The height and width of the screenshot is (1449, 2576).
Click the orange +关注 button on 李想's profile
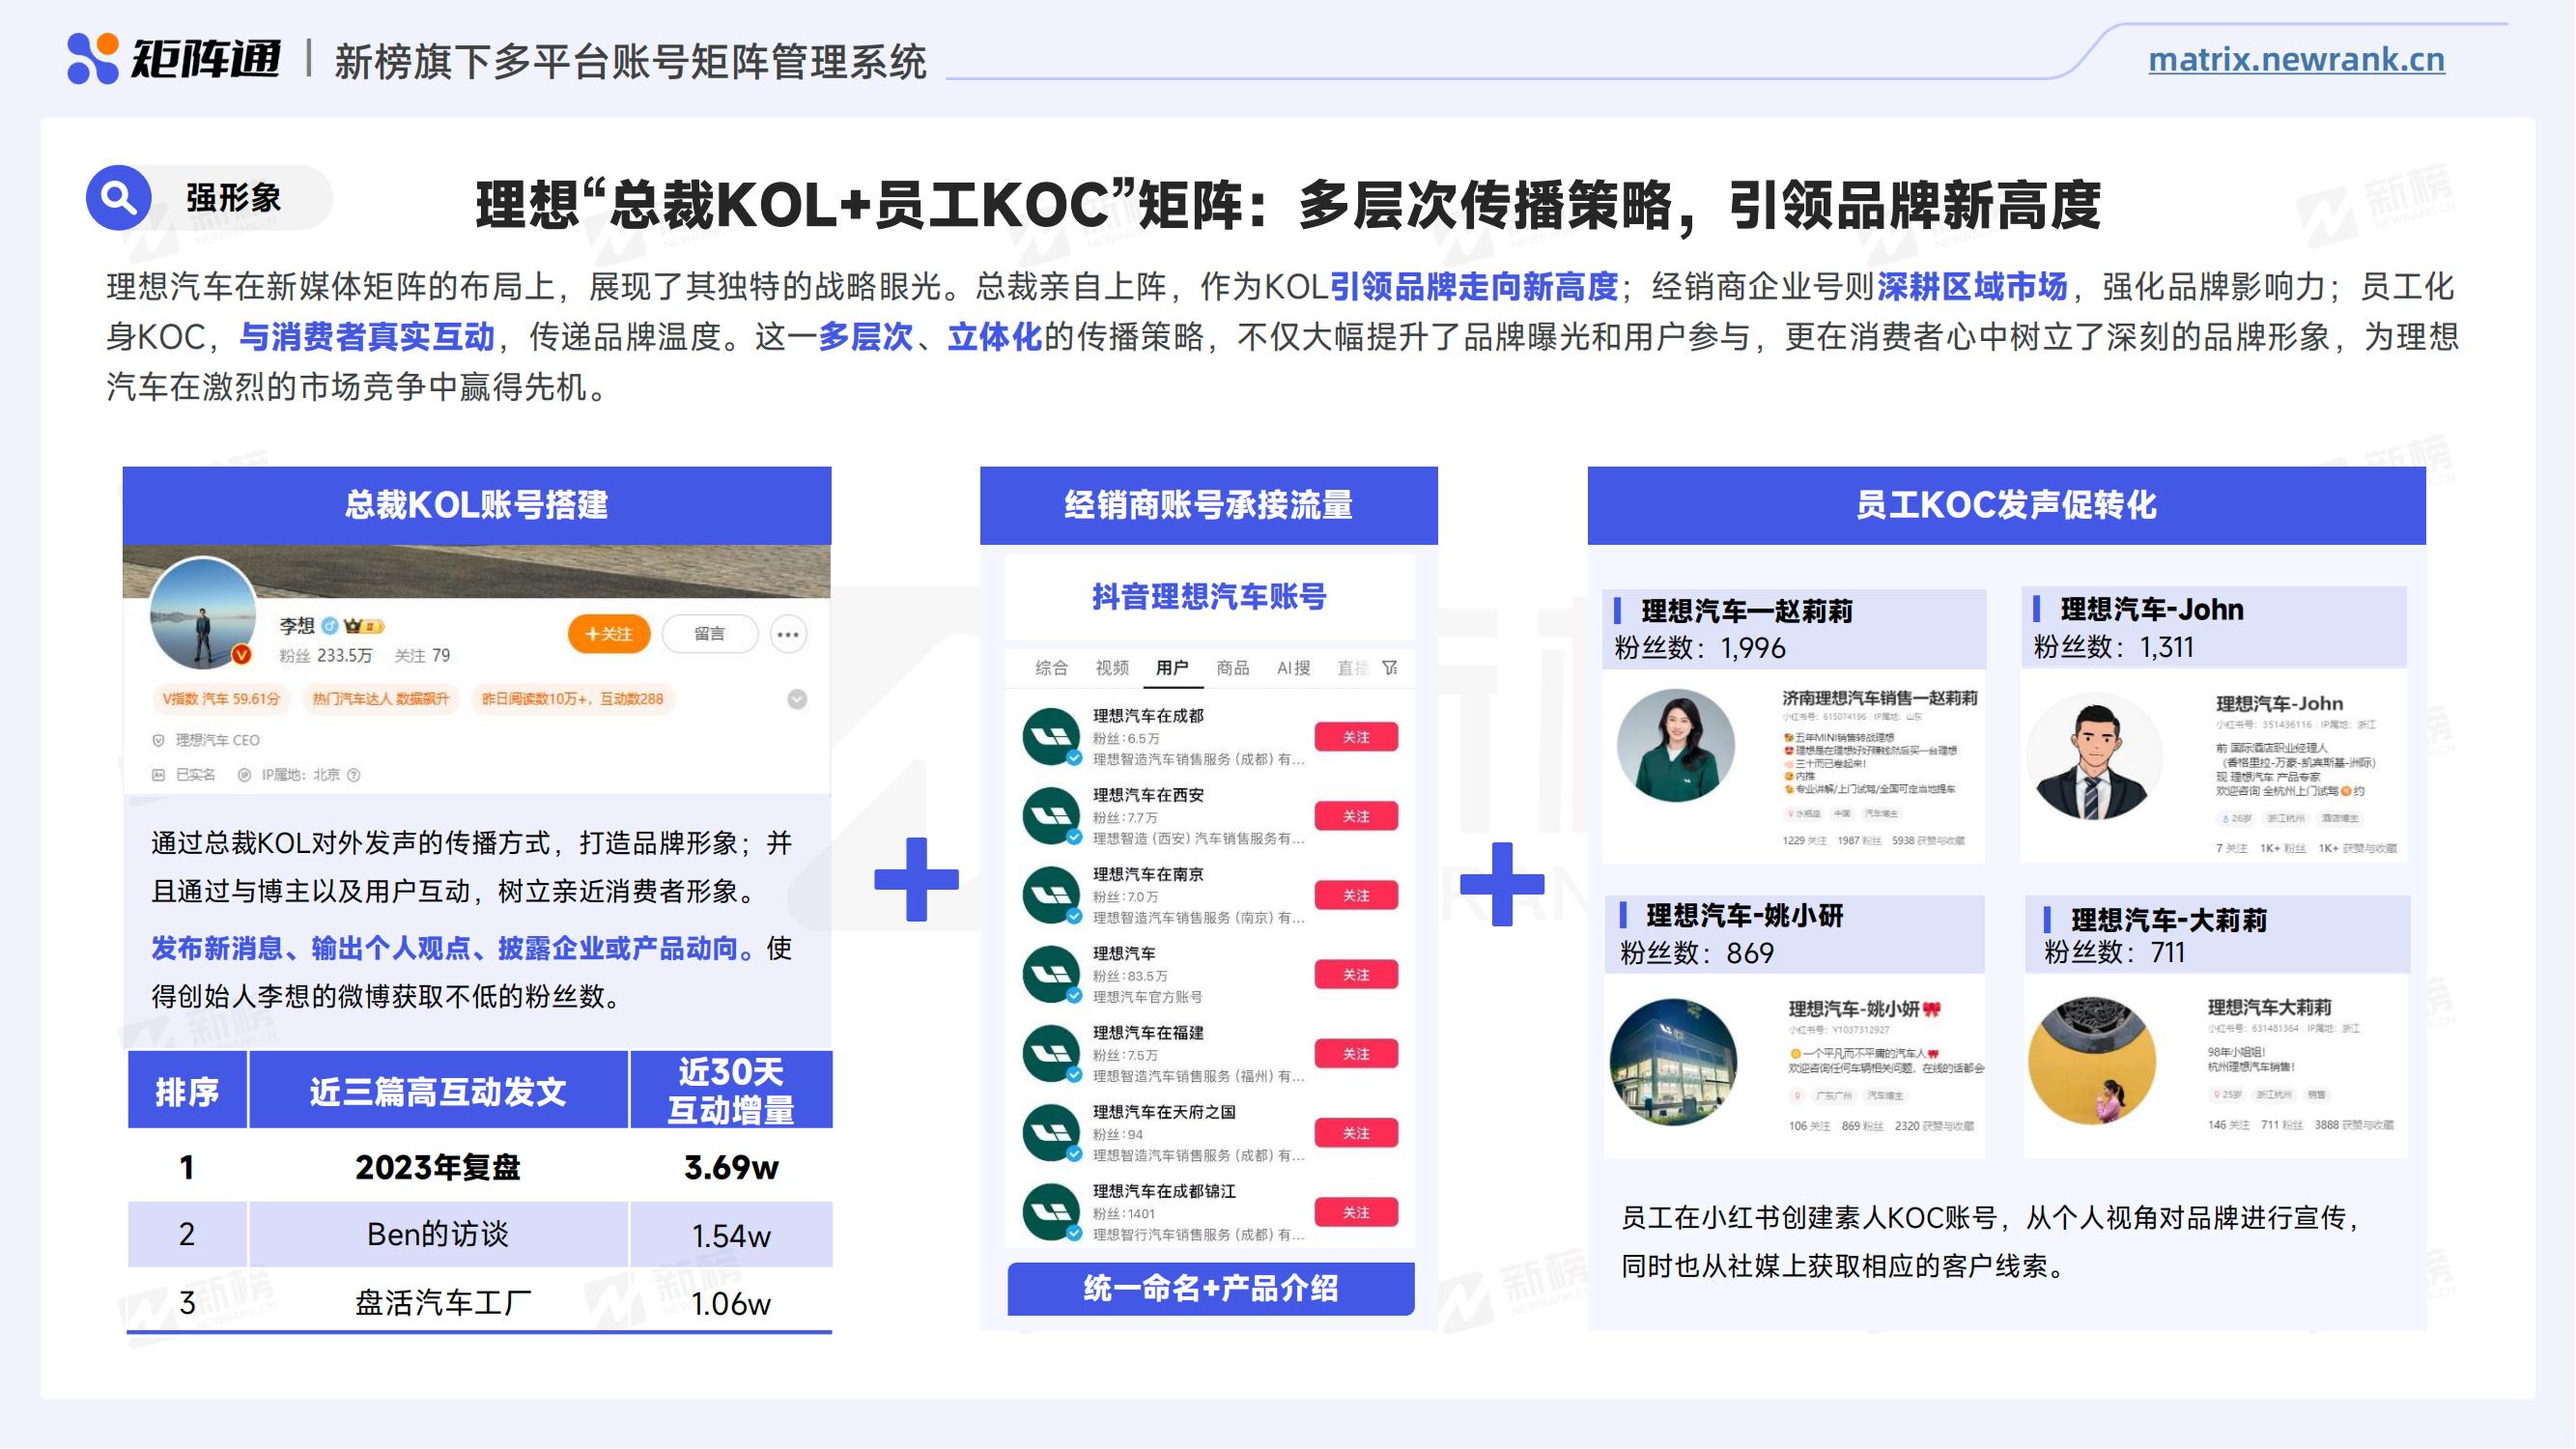pos(608,634)
